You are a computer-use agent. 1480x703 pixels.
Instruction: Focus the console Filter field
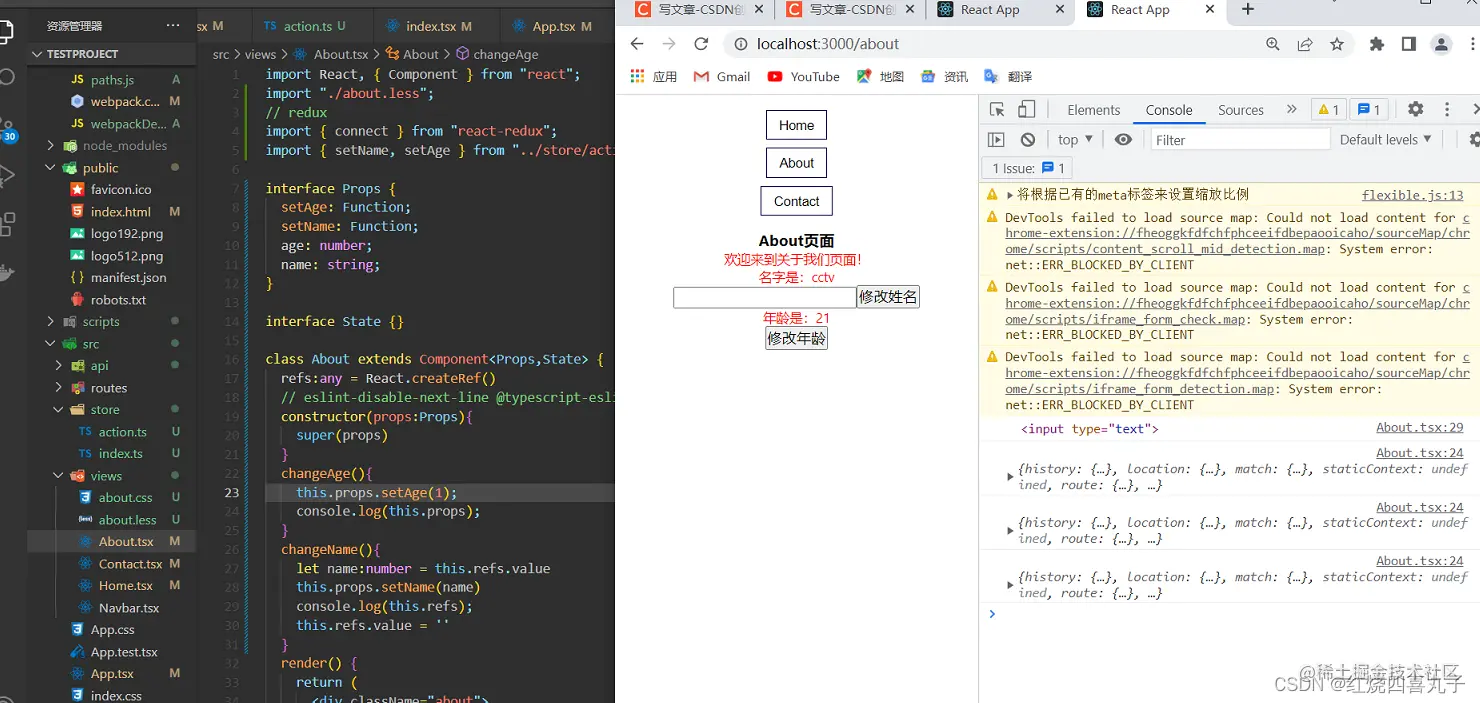[1240, 140]
